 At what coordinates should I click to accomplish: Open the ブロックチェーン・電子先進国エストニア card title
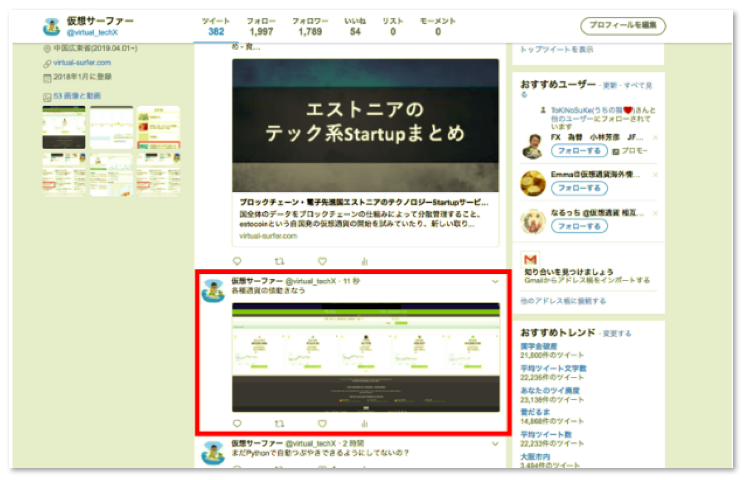363,202
